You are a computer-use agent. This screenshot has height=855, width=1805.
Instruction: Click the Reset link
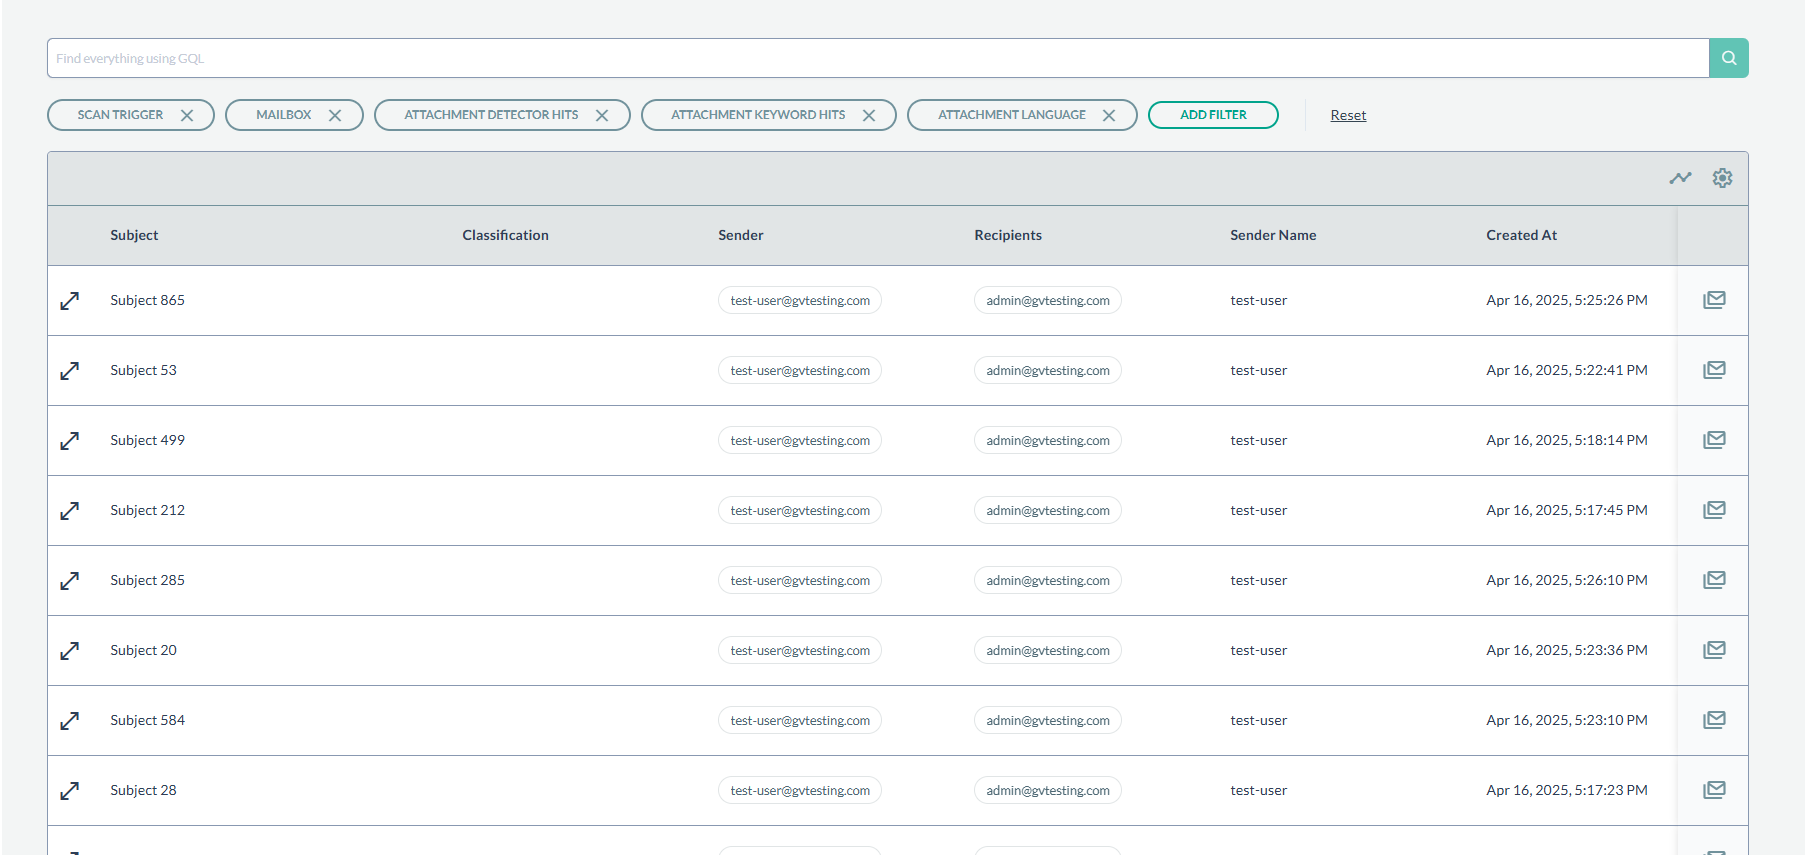(1348, 115)
